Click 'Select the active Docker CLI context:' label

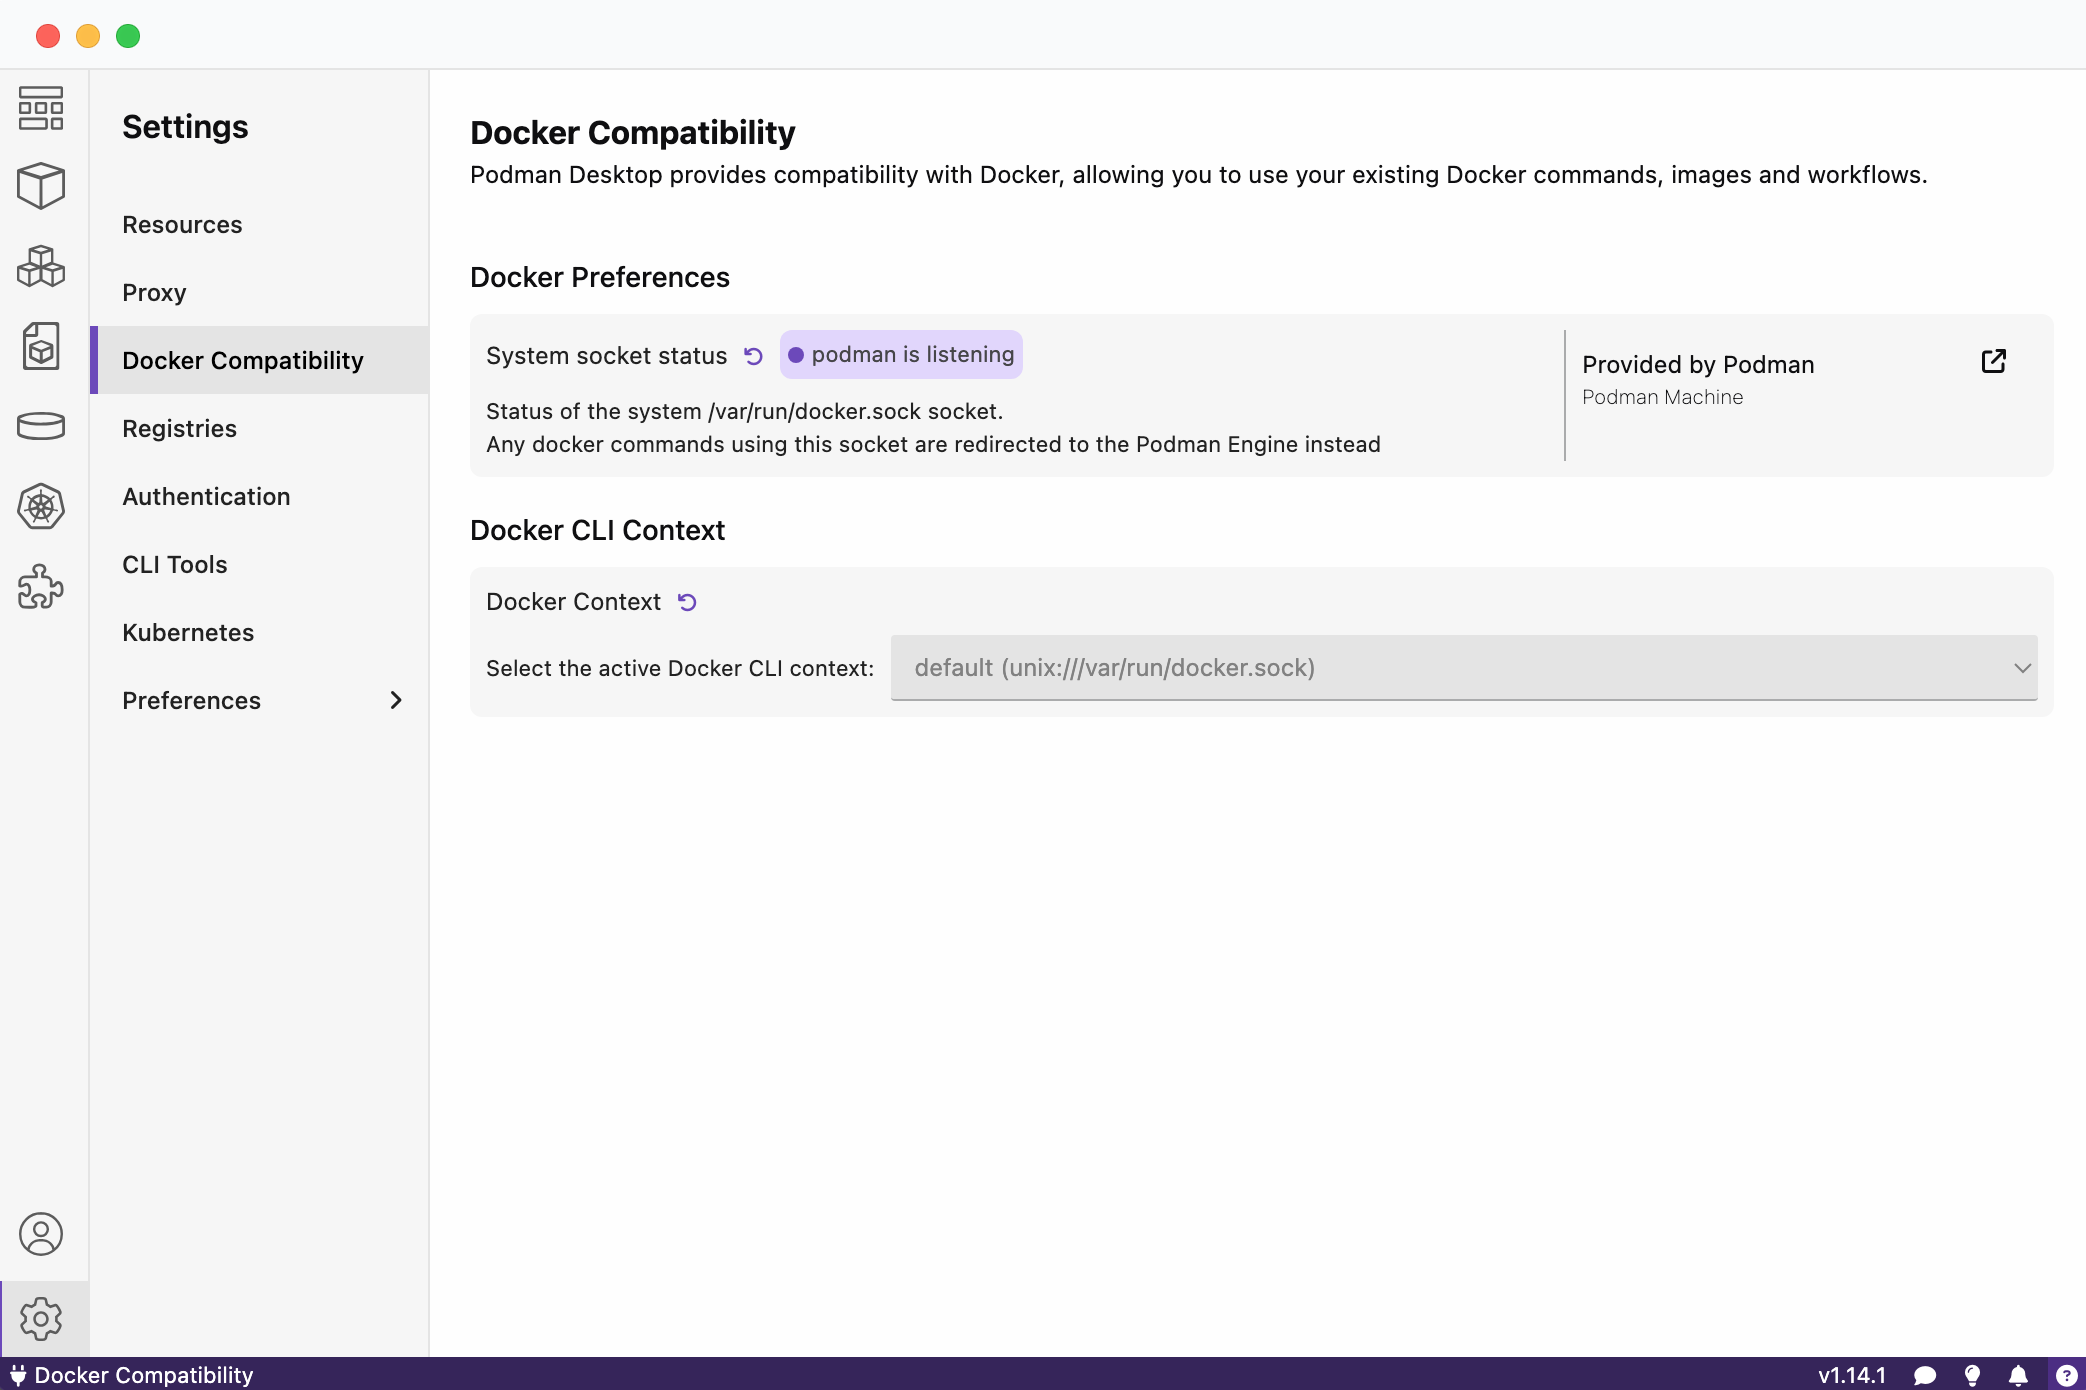680,668
